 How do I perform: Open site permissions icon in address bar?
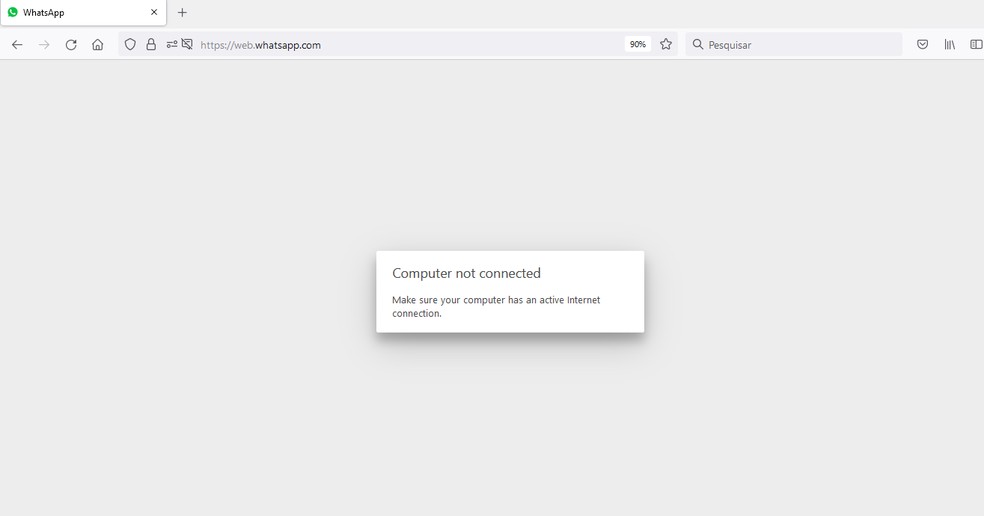(x=171, y=45)
